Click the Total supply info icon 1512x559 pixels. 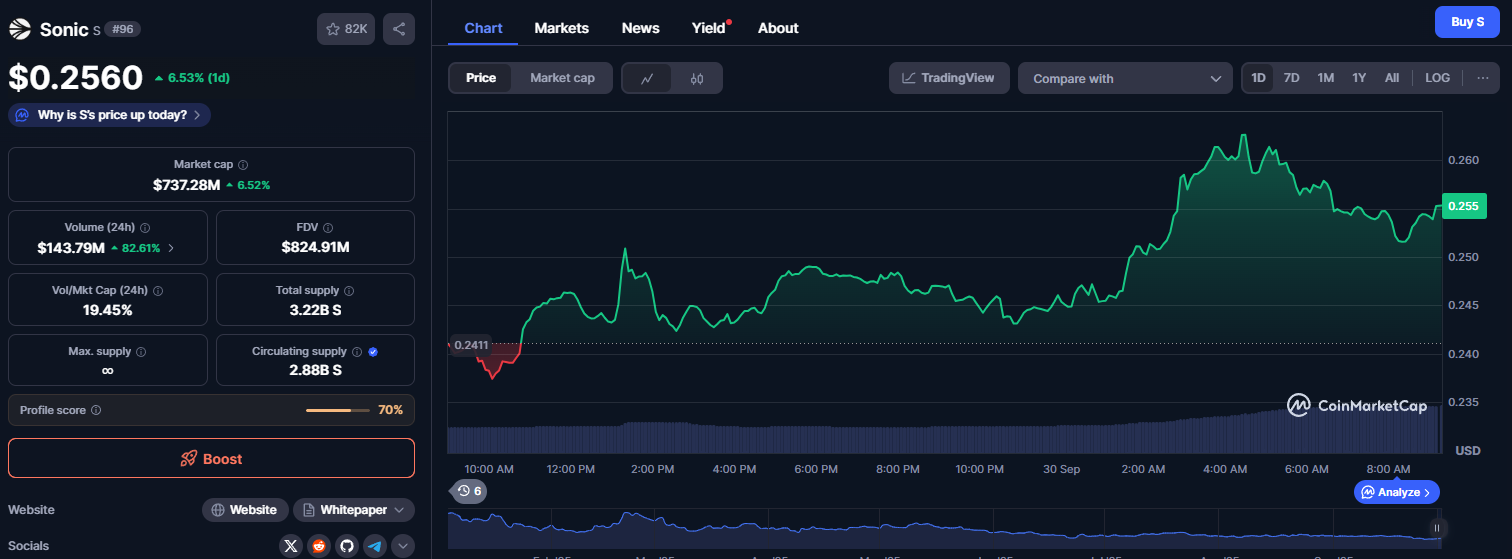349,291
